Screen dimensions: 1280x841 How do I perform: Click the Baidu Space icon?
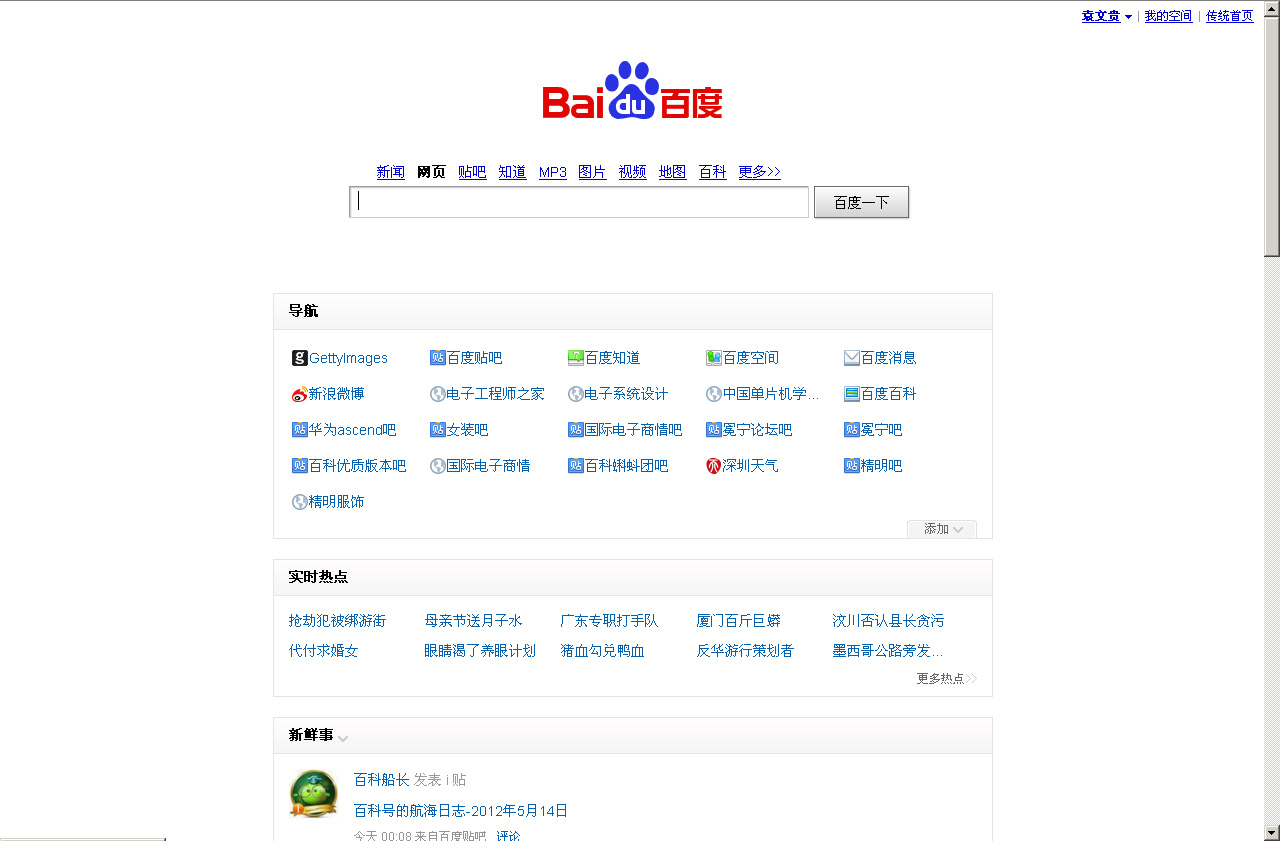click(713, 357)
